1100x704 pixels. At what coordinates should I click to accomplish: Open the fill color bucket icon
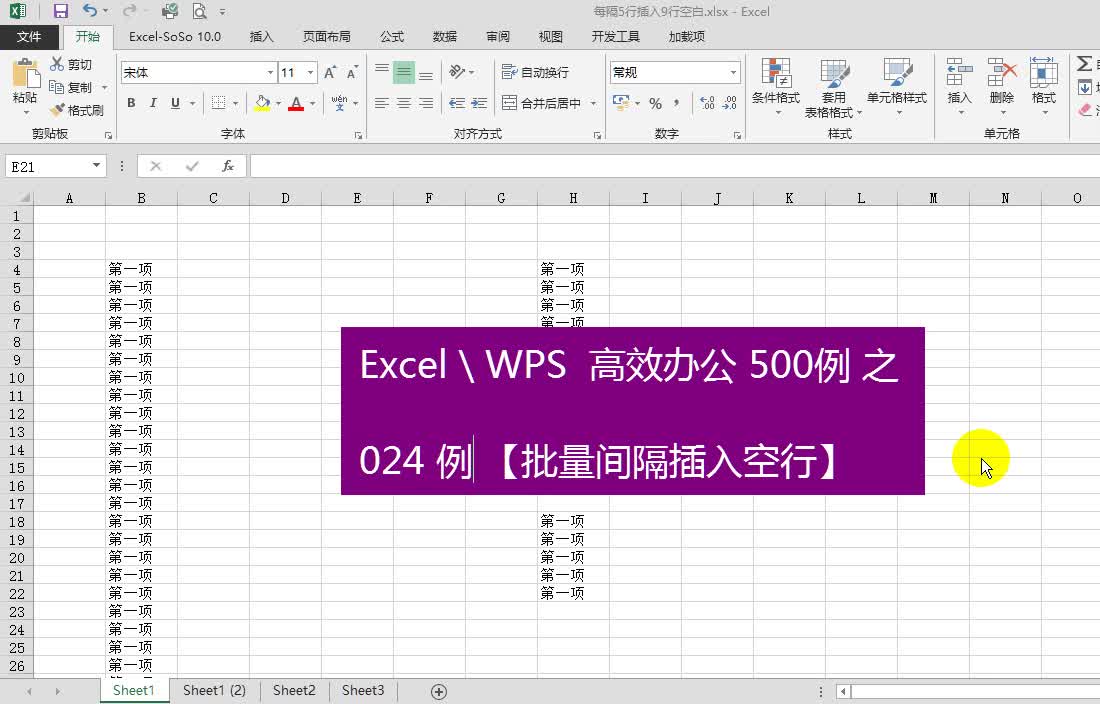[262, 103]
